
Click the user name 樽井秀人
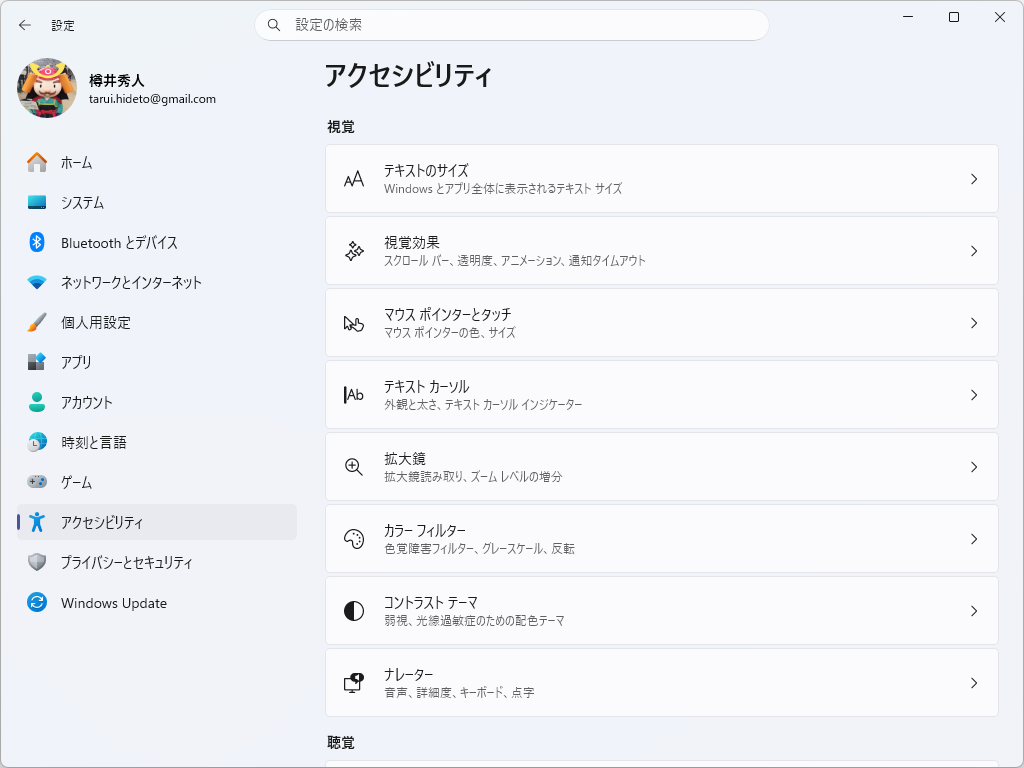coord(116,80)
